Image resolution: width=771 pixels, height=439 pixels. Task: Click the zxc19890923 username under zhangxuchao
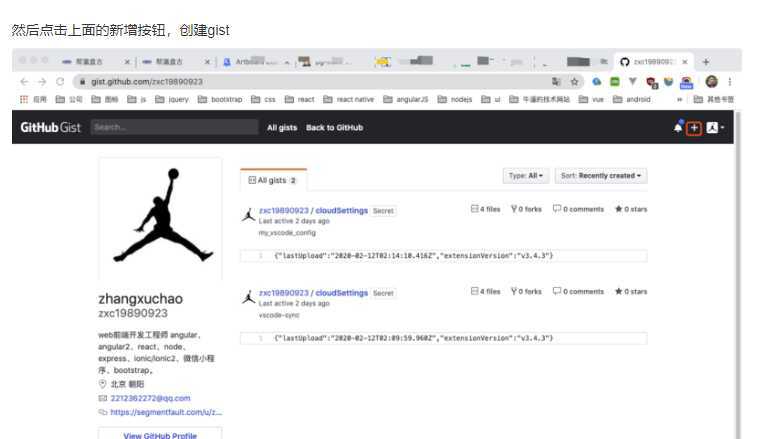[133, 313]
